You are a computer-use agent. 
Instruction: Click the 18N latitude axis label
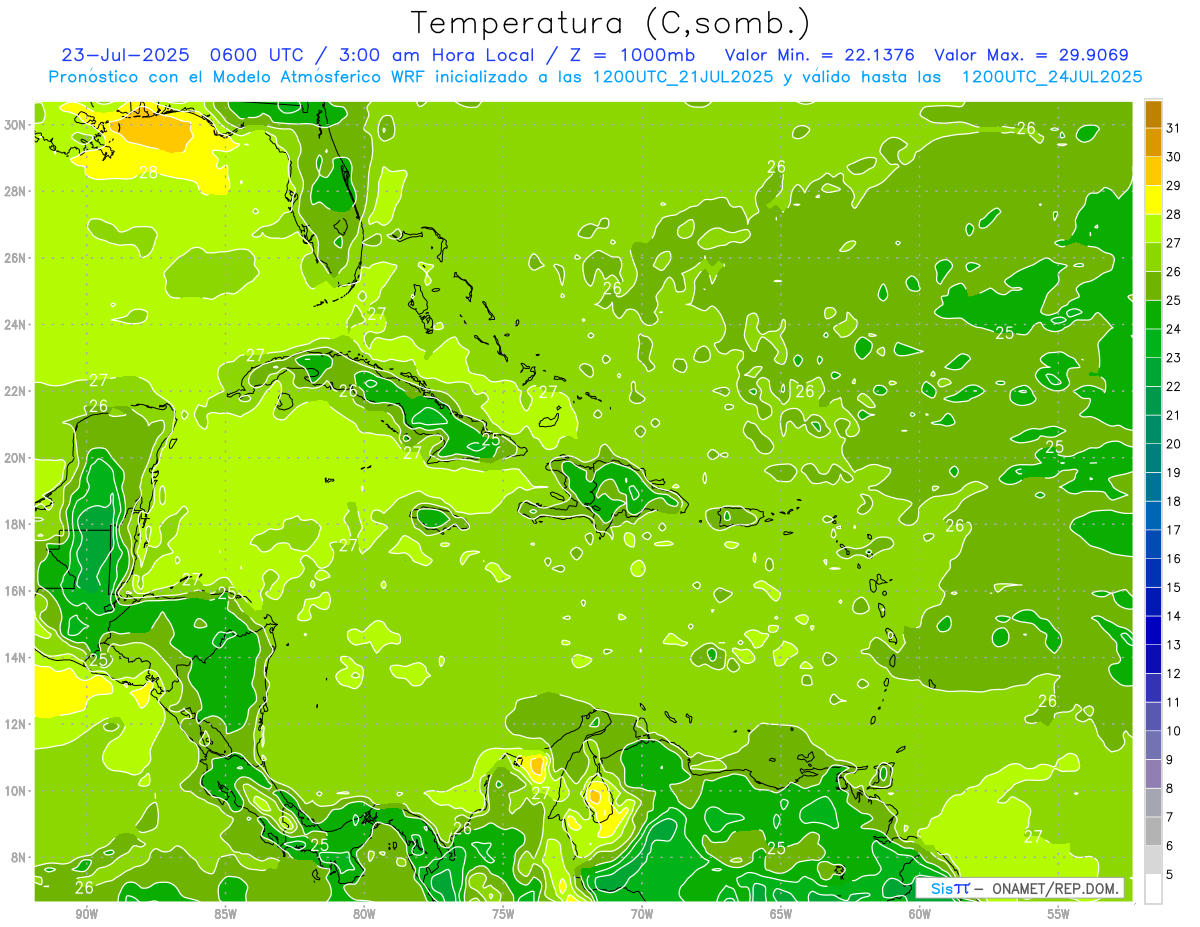(15, 524)
